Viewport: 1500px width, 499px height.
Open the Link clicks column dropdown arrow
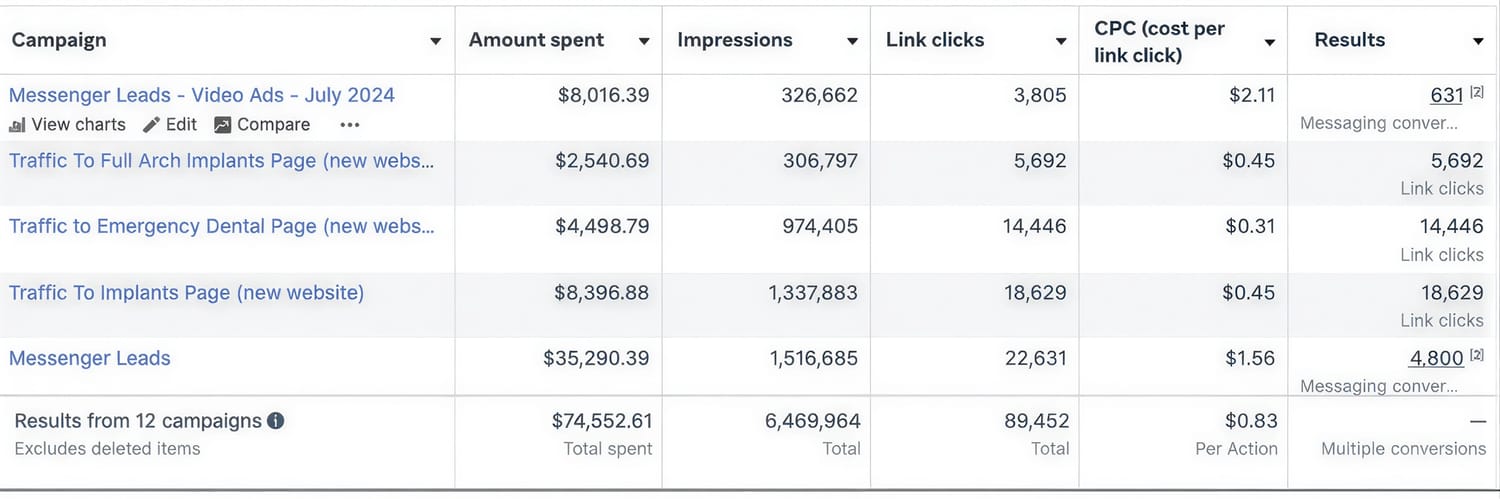pyautogui.click(x=1061, y=42)
